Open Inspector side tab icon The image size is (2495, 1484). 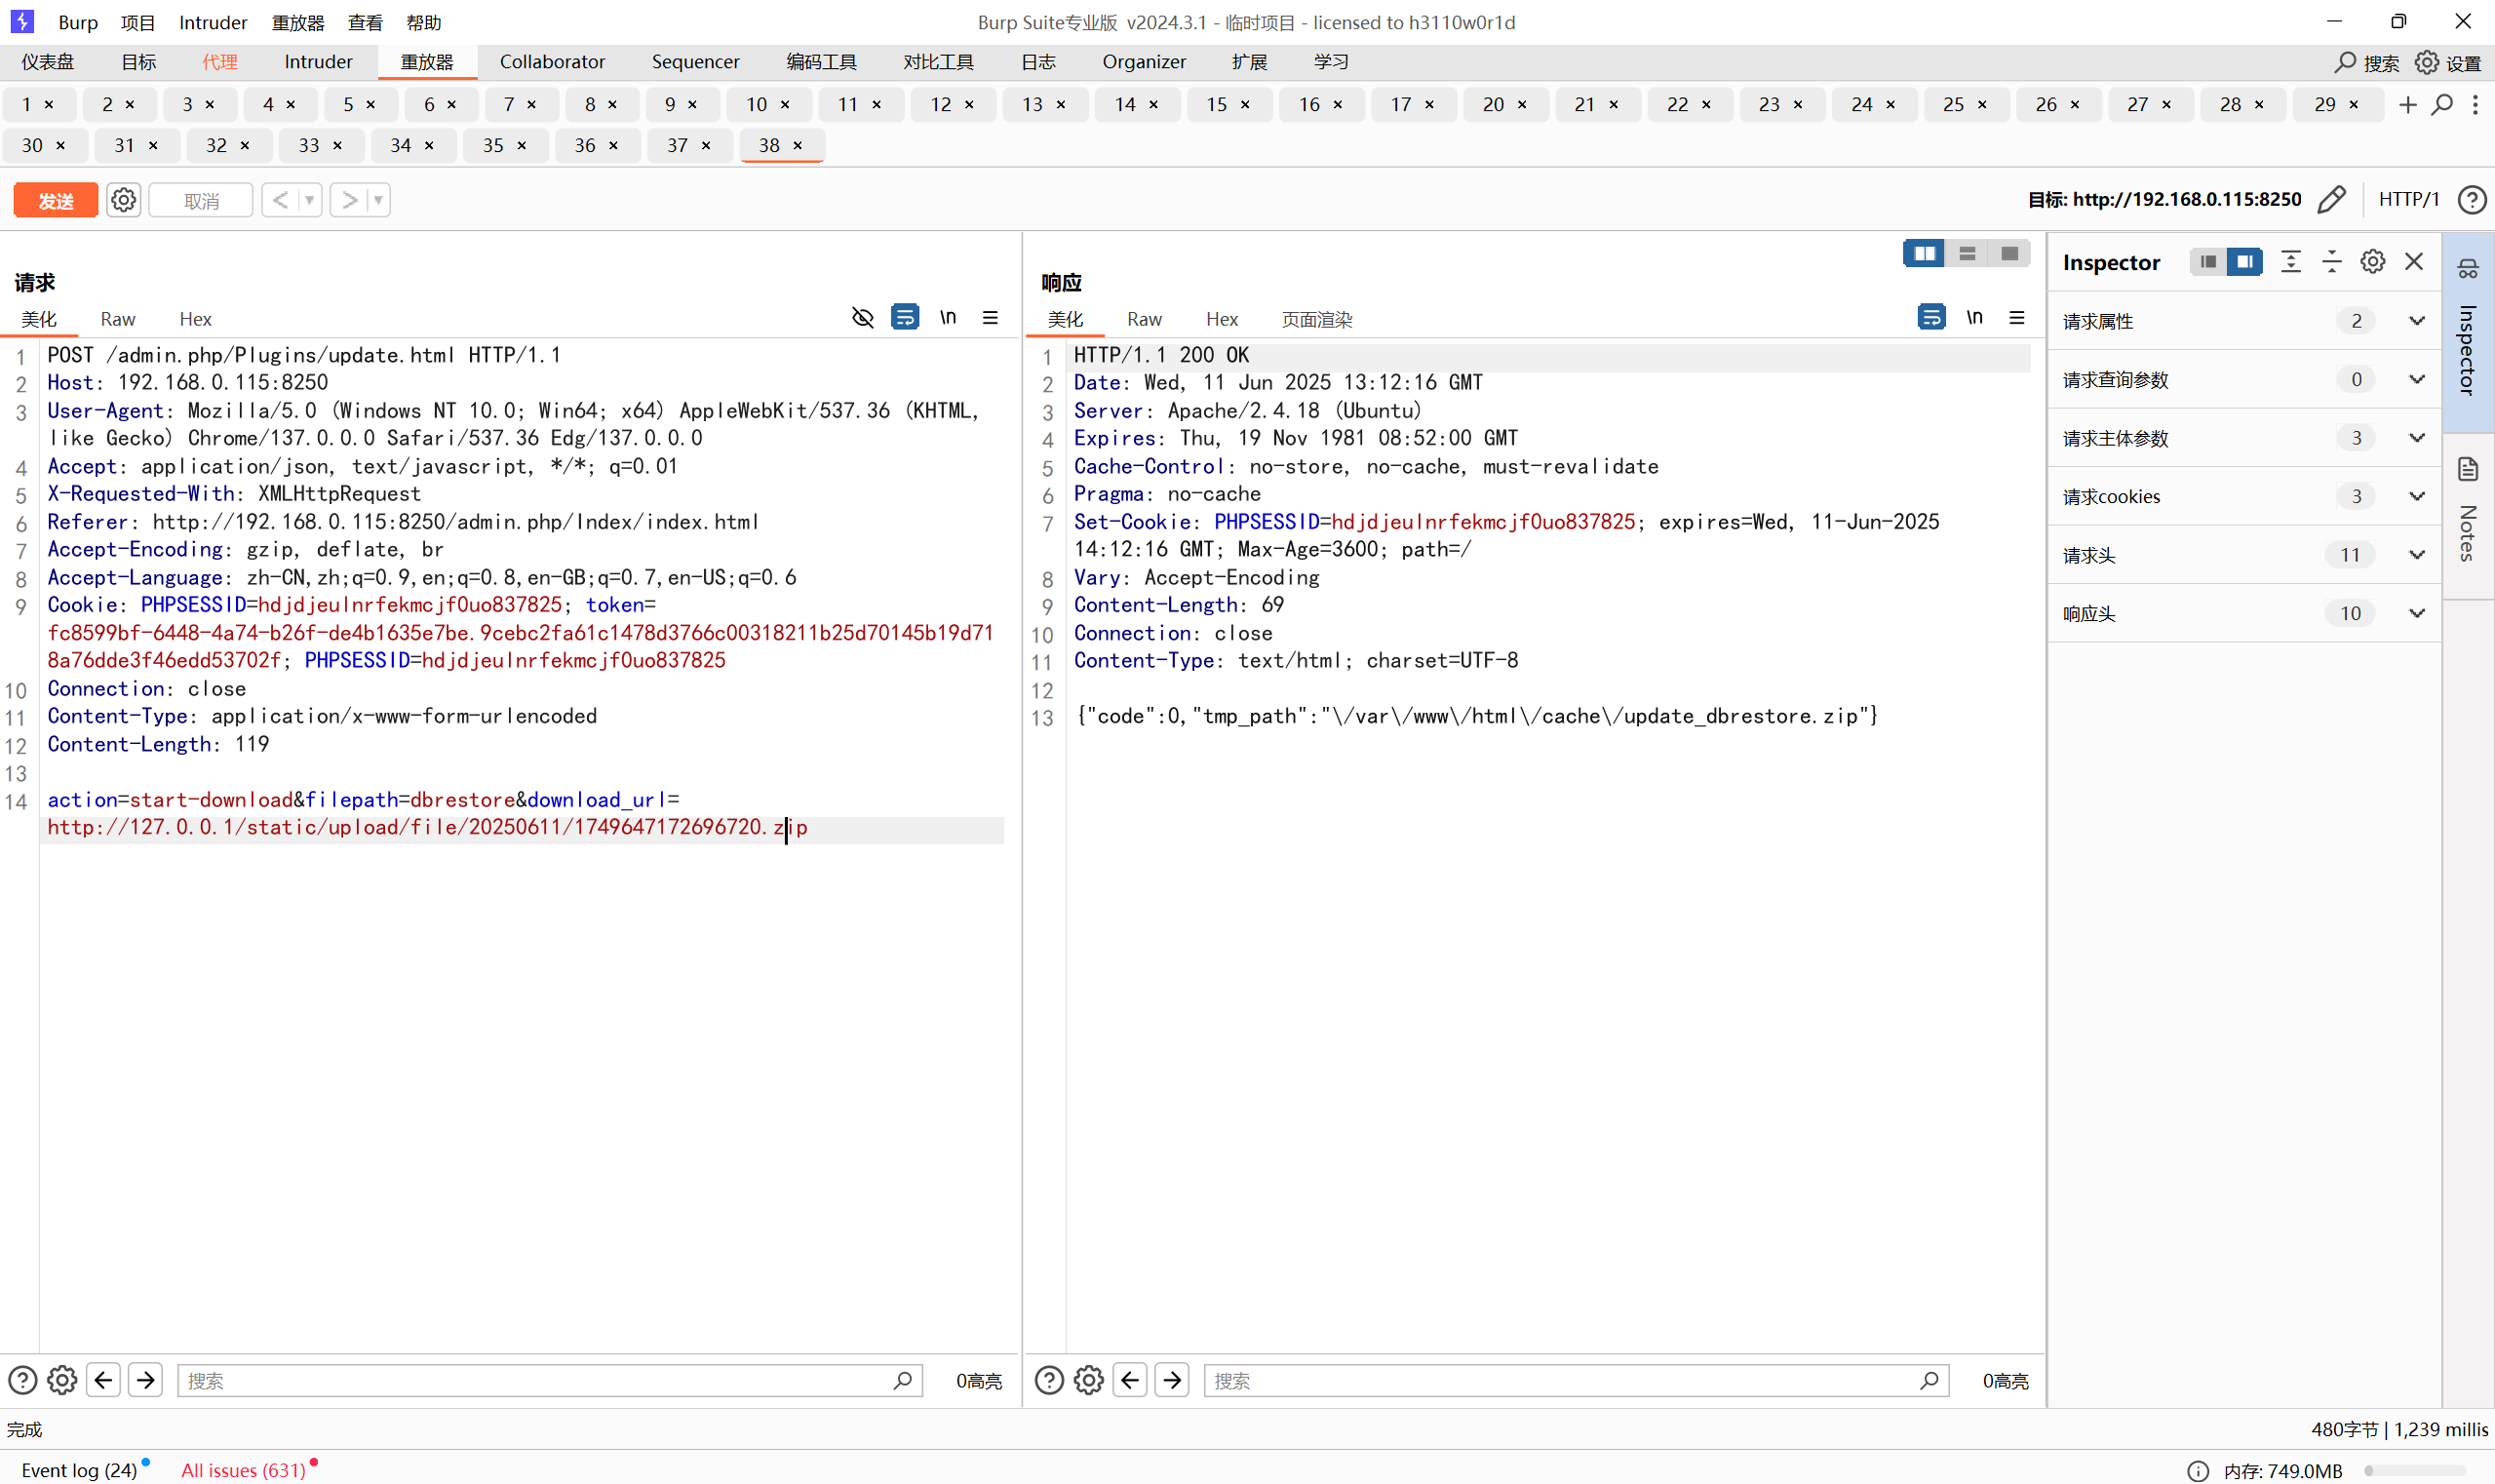[x=2468, y=268]
